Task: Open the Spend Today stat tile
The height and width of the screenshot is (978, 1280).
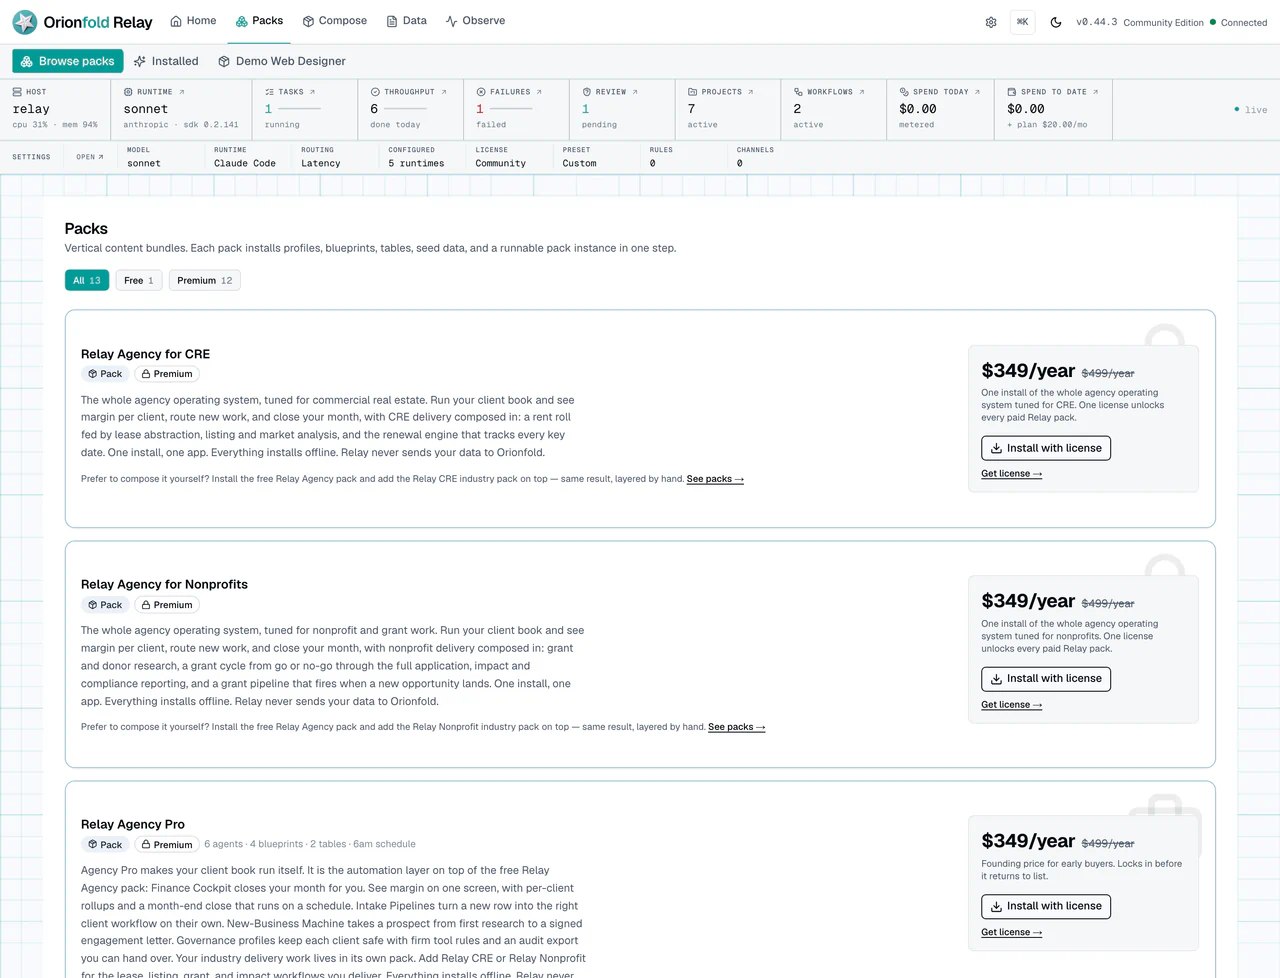Action: point(939,108)
